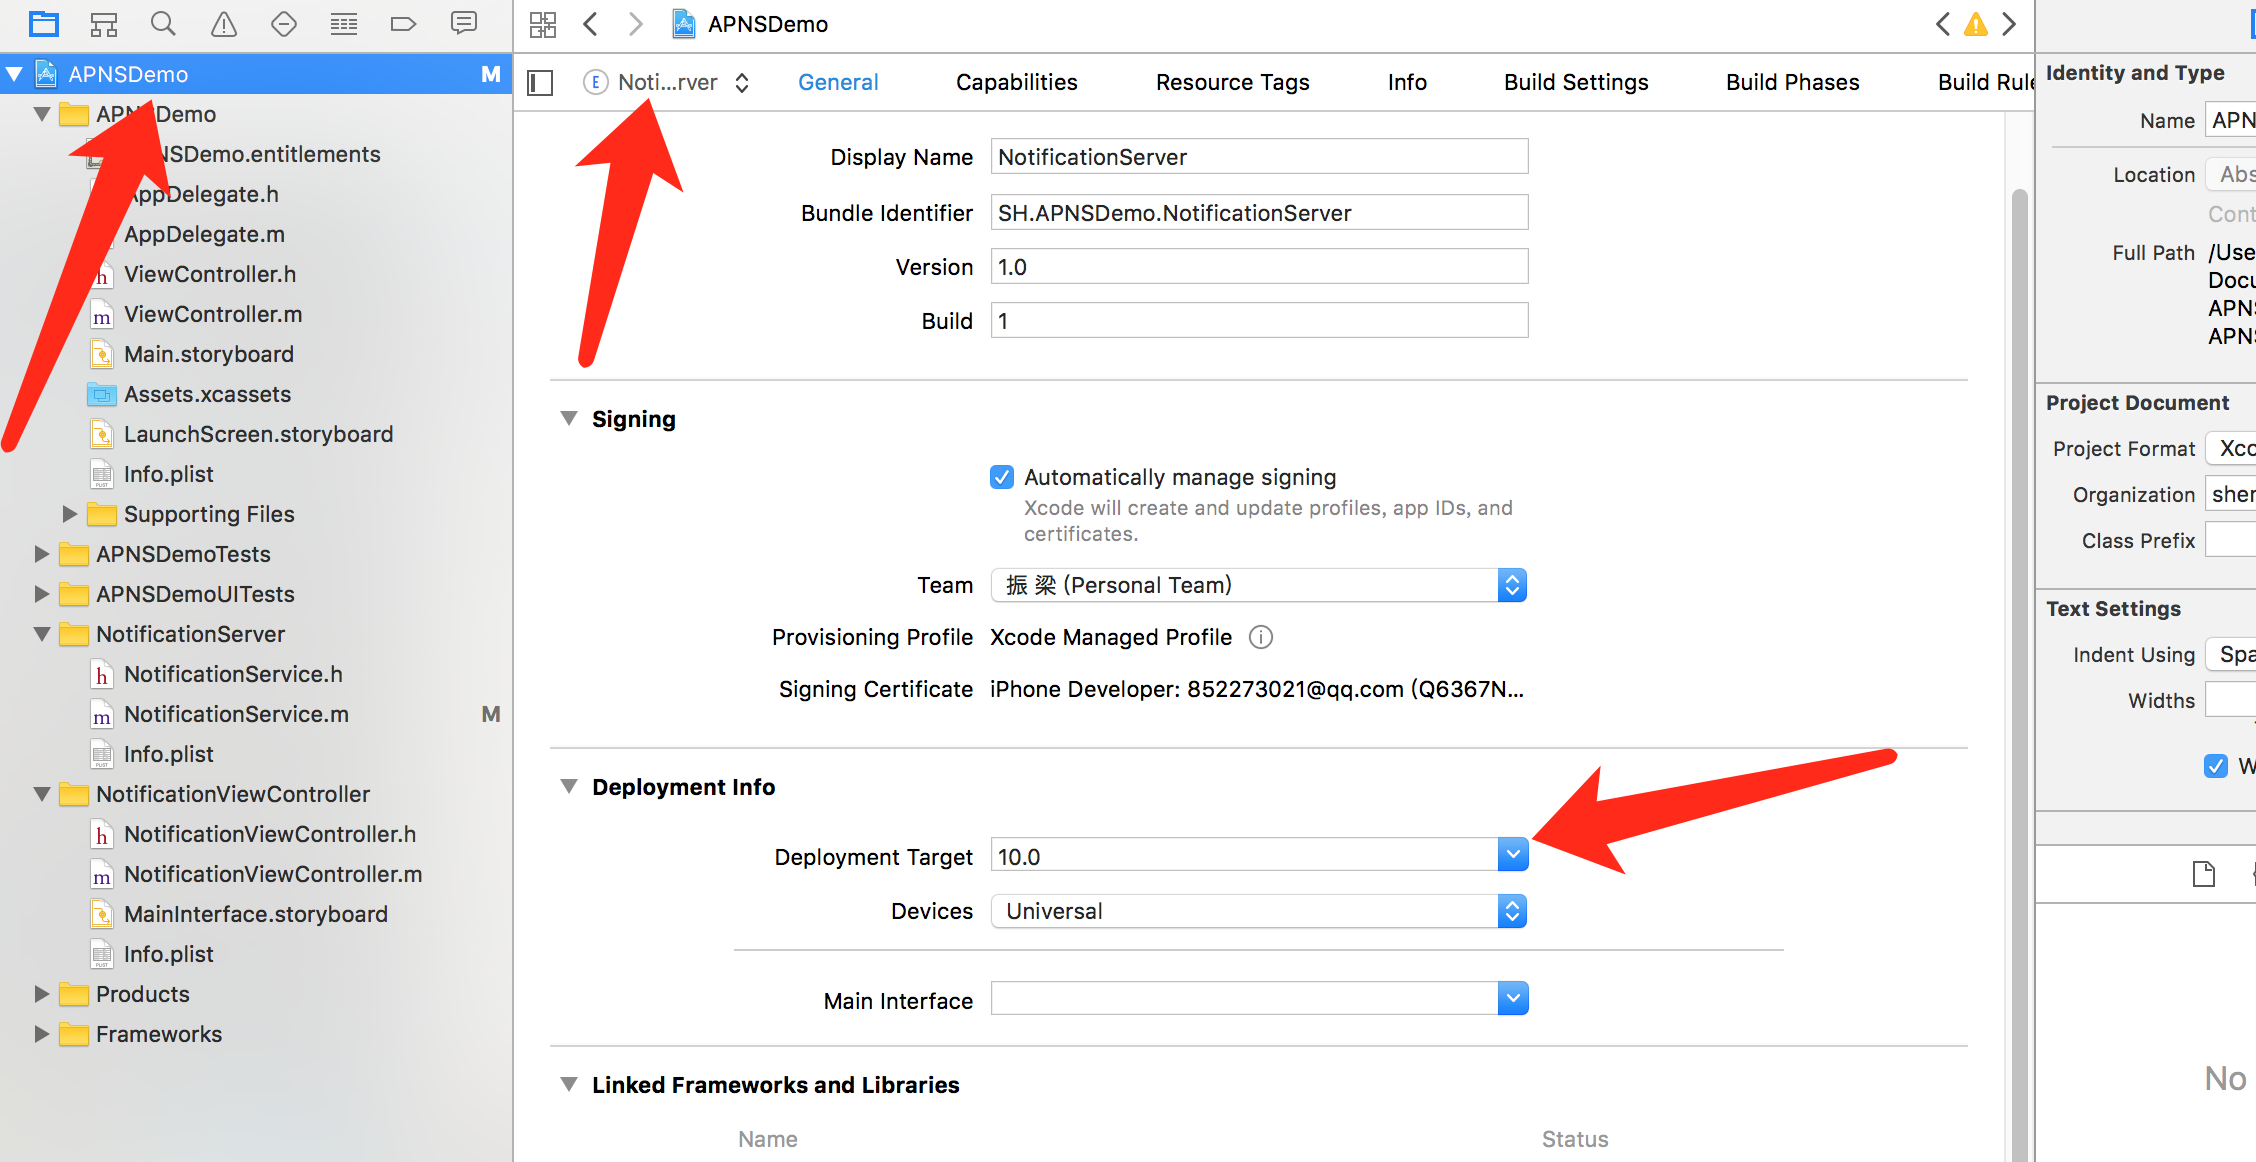Switch to the Resource Tags tab
This screenshot has width=2256, height=1162.
coord(1233,82)
